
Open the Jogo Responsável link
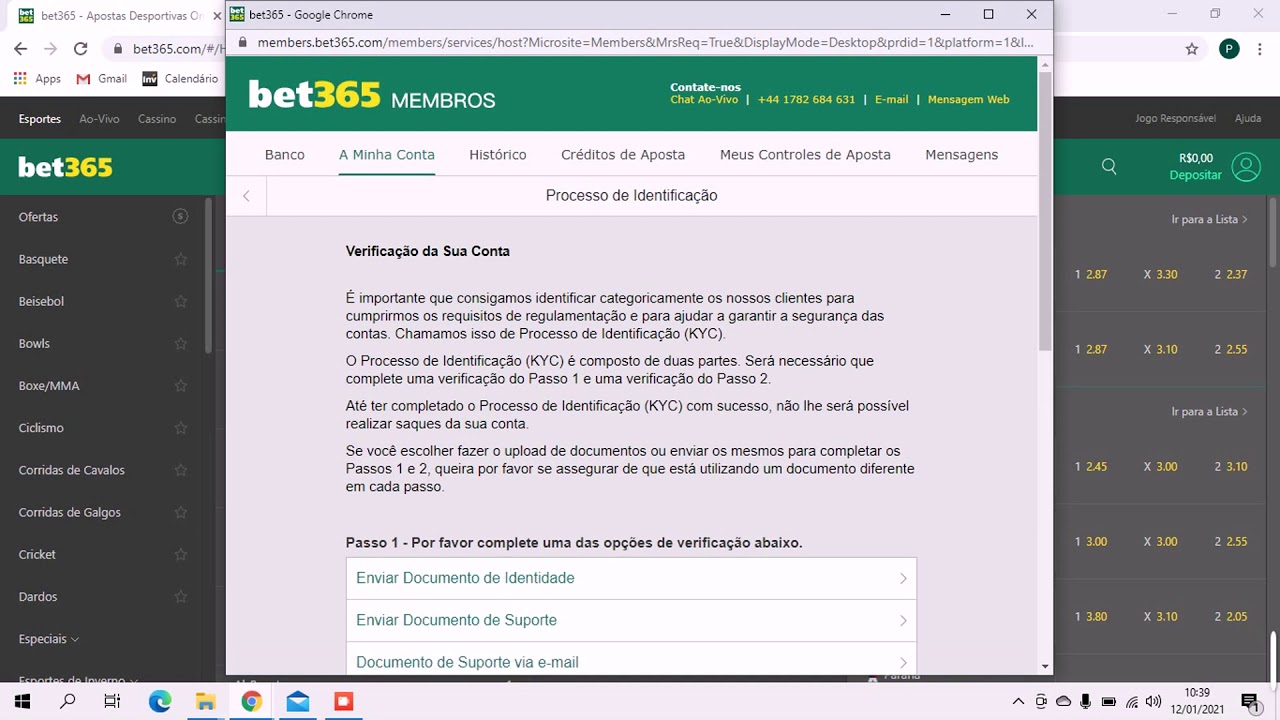1176,119
